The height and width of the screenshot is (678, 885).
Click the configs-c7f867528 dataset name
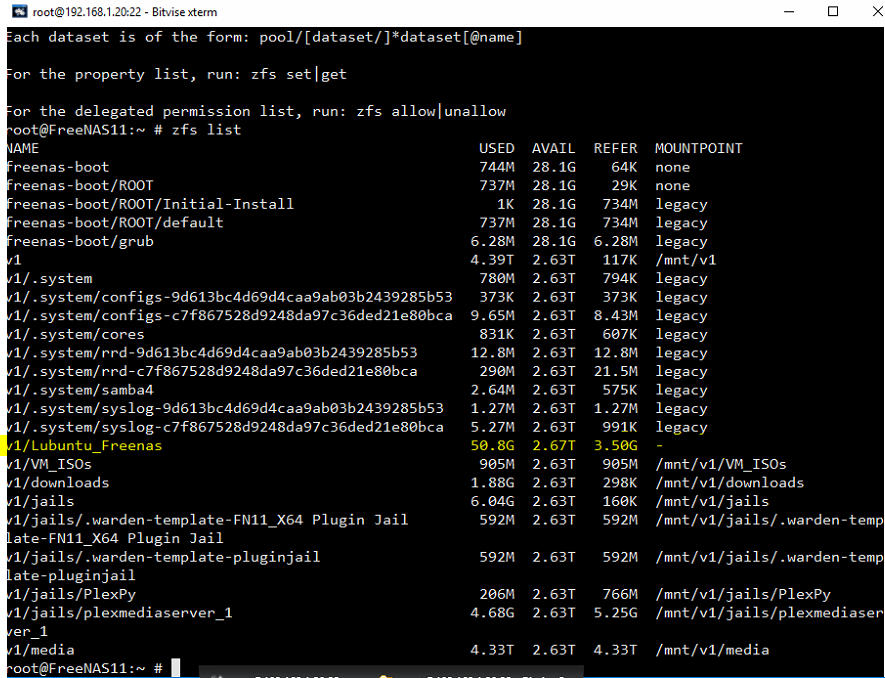tap(229, 316)
